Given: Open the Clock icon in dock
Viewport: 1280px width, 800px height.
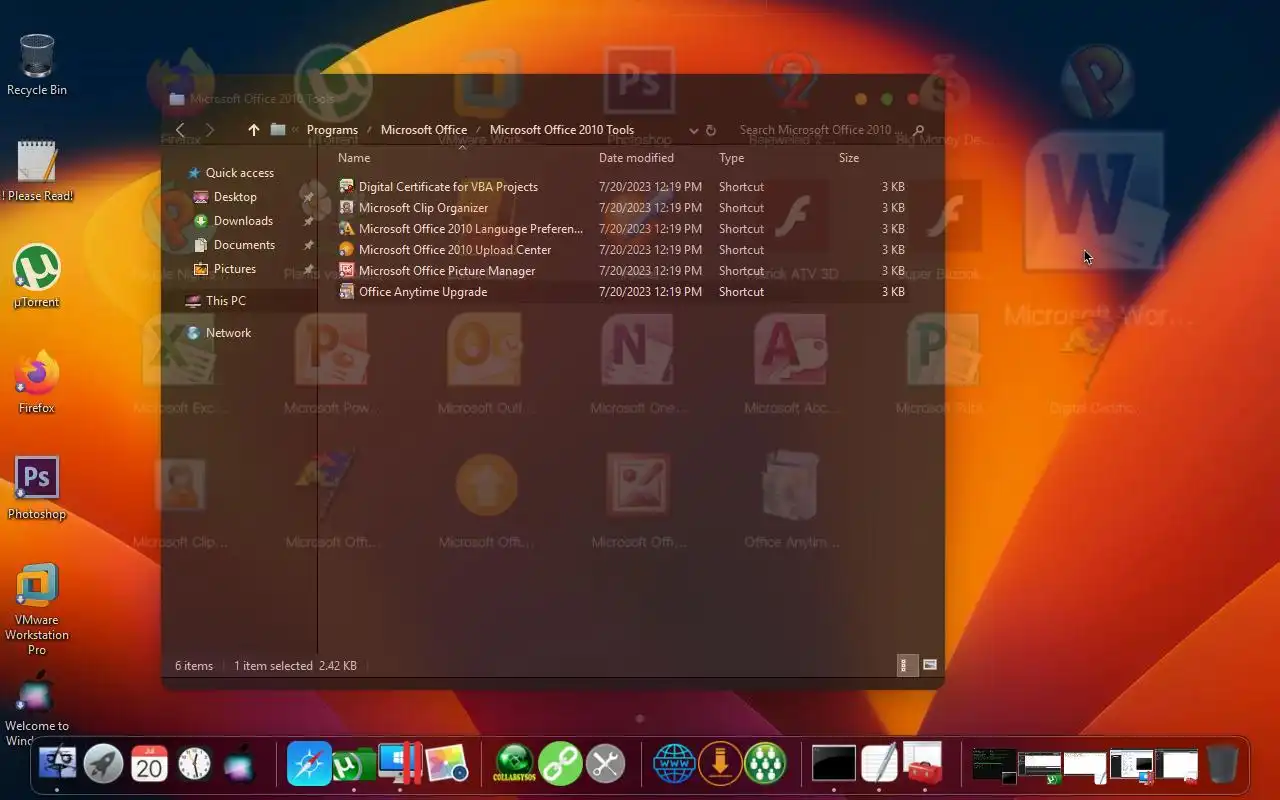Looking at the screenshot, I should [x=195, y=765].
